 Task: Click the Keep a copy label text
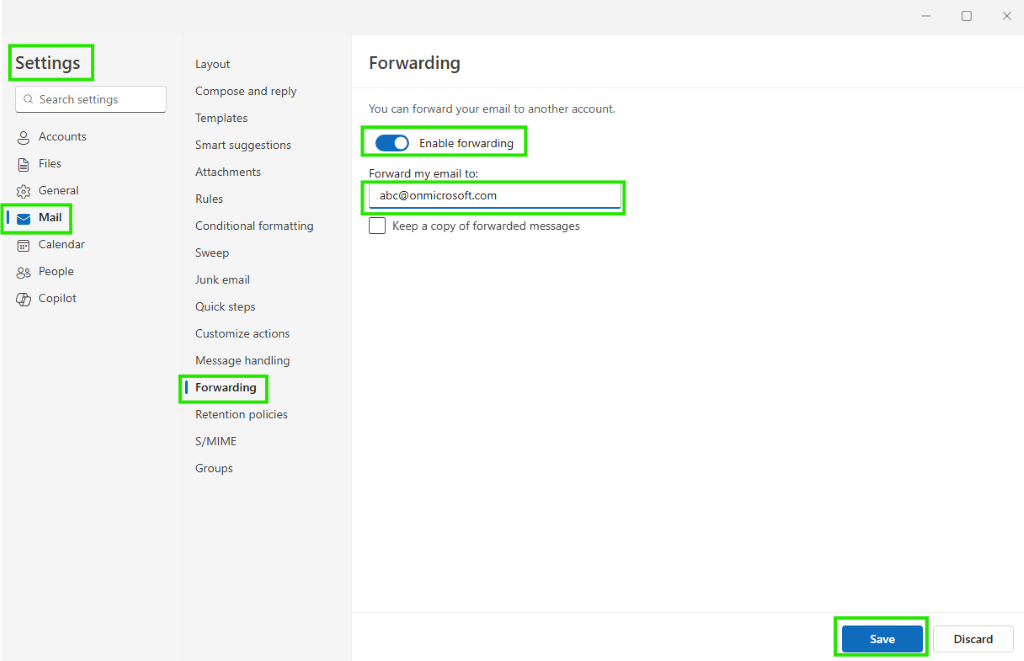486,226
